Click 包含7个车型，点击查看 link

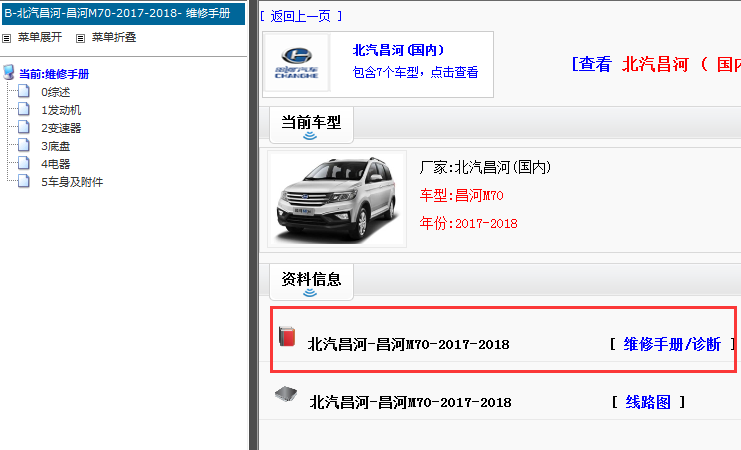(x=415, y=72)
